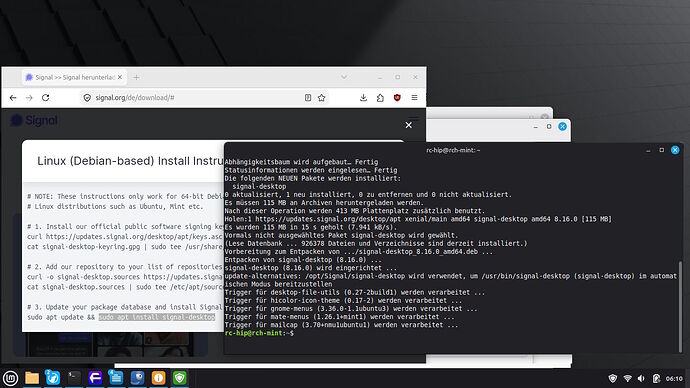Minimize the middle background window
690x388 pixels.
(x=535, y=127)
